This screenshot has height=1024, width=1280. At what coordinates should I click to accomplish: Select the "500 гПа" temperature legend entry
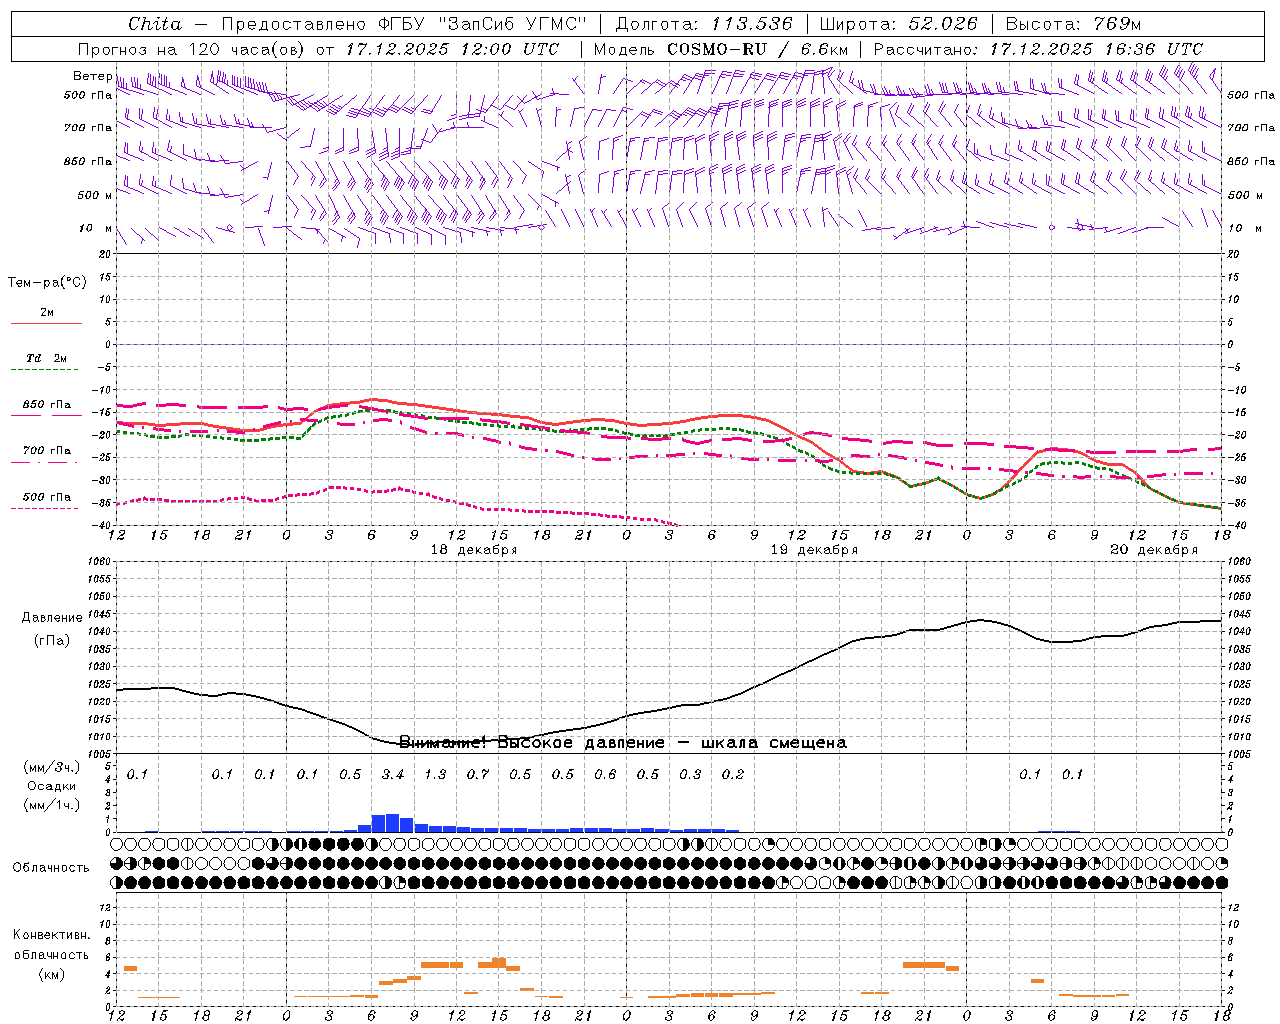pos(46,496)
